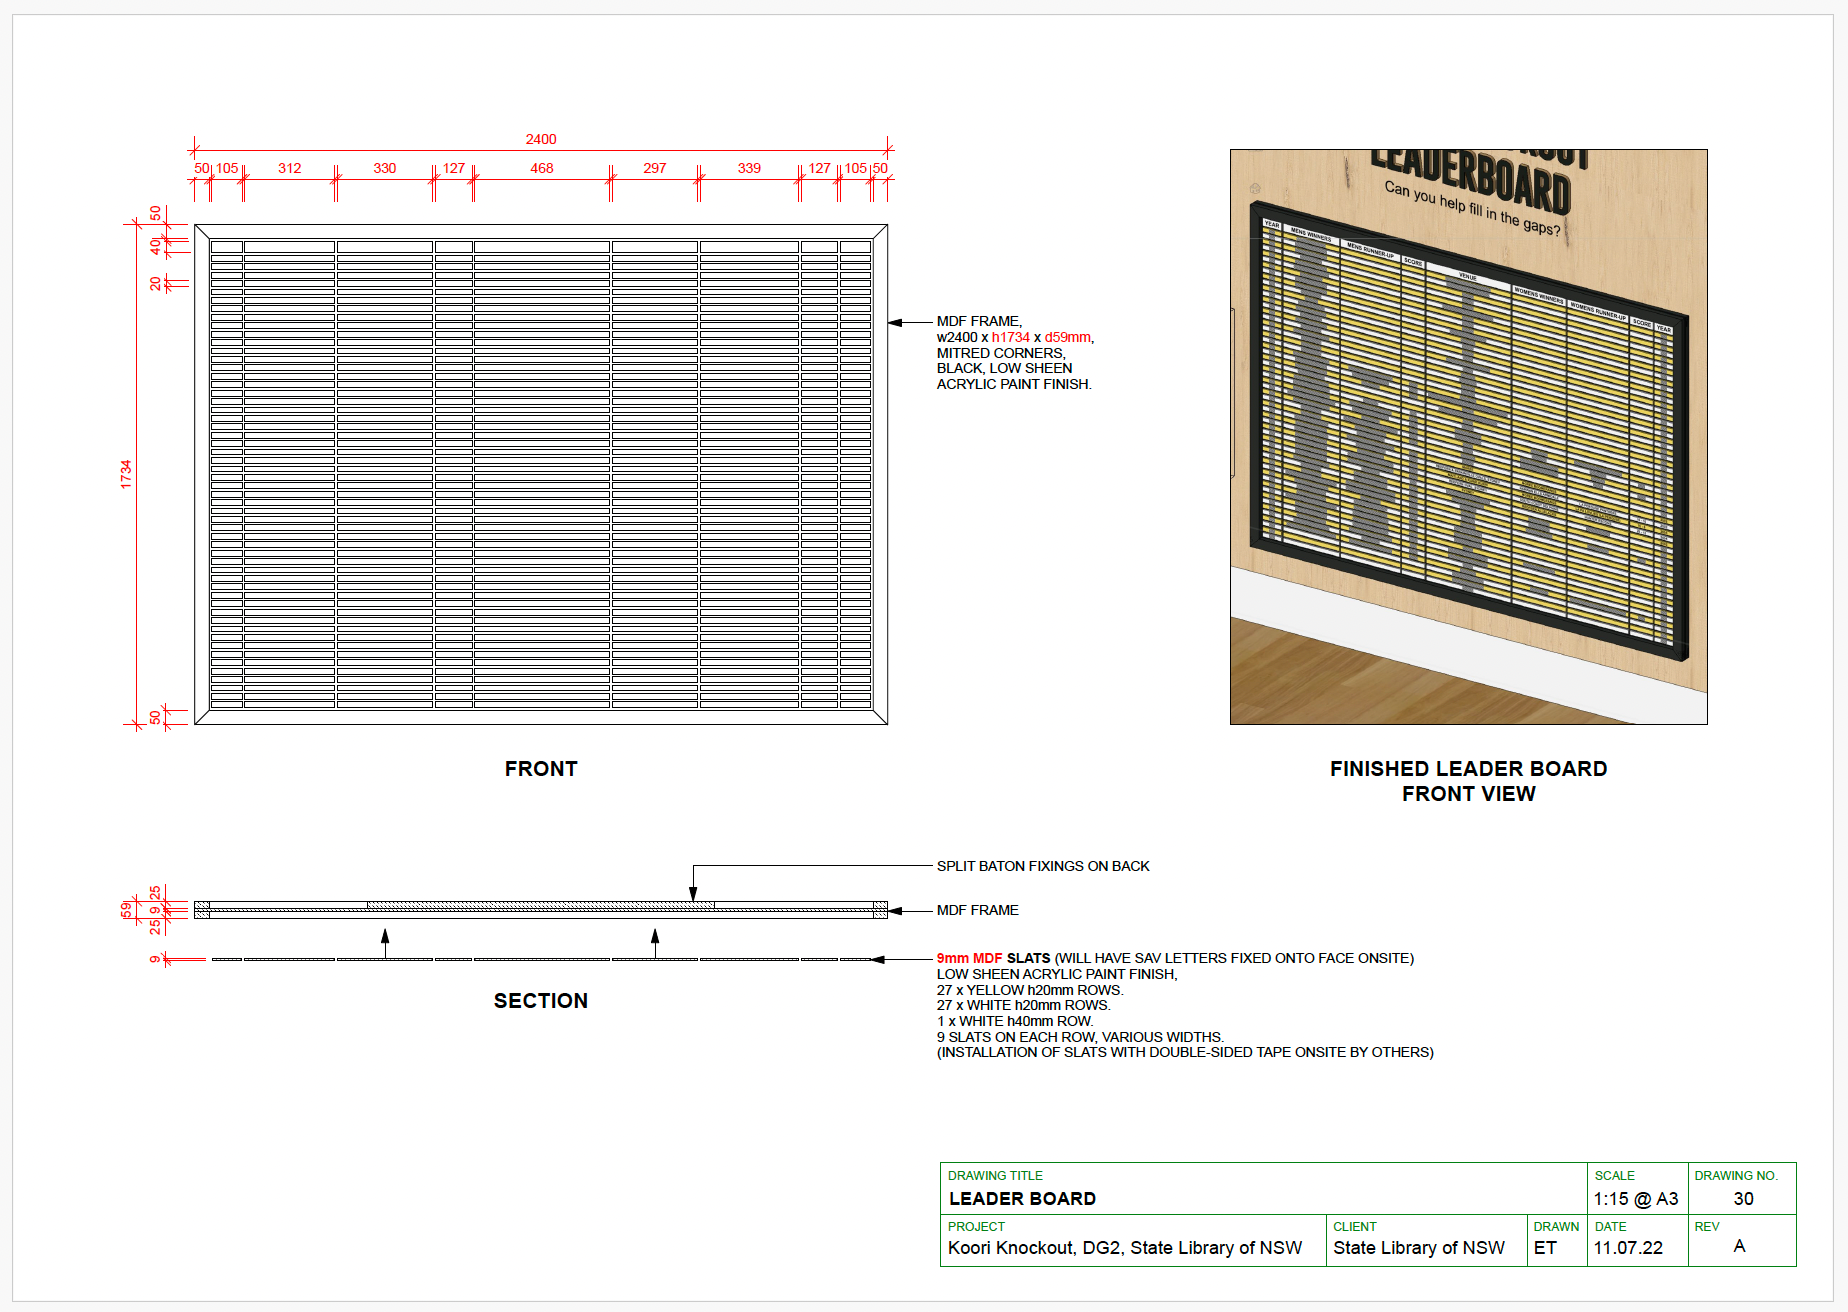Click the DATE field label

point(1610,1227)
